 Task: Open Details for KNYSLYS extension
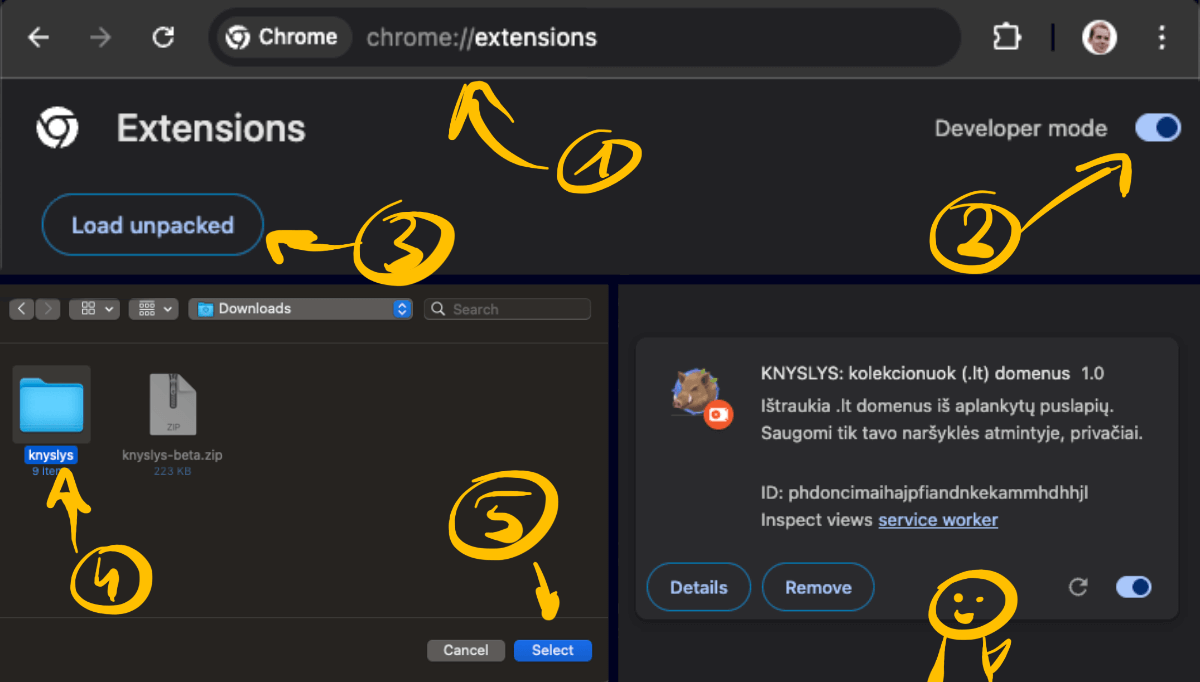[x=699, y=587]
